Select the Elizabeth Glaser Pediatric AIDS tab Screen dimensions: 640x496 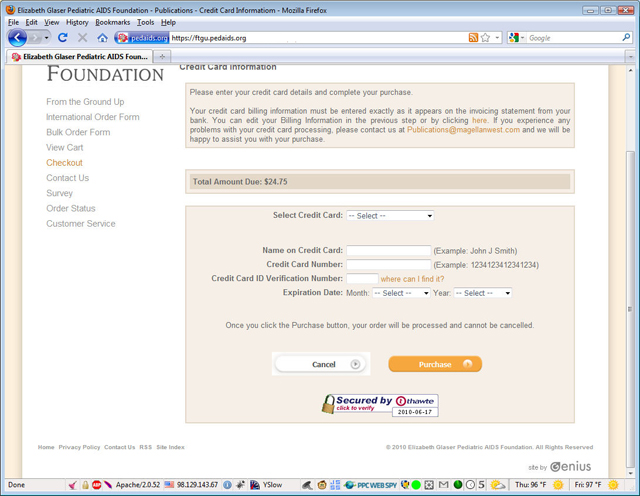tap(80, 57)
